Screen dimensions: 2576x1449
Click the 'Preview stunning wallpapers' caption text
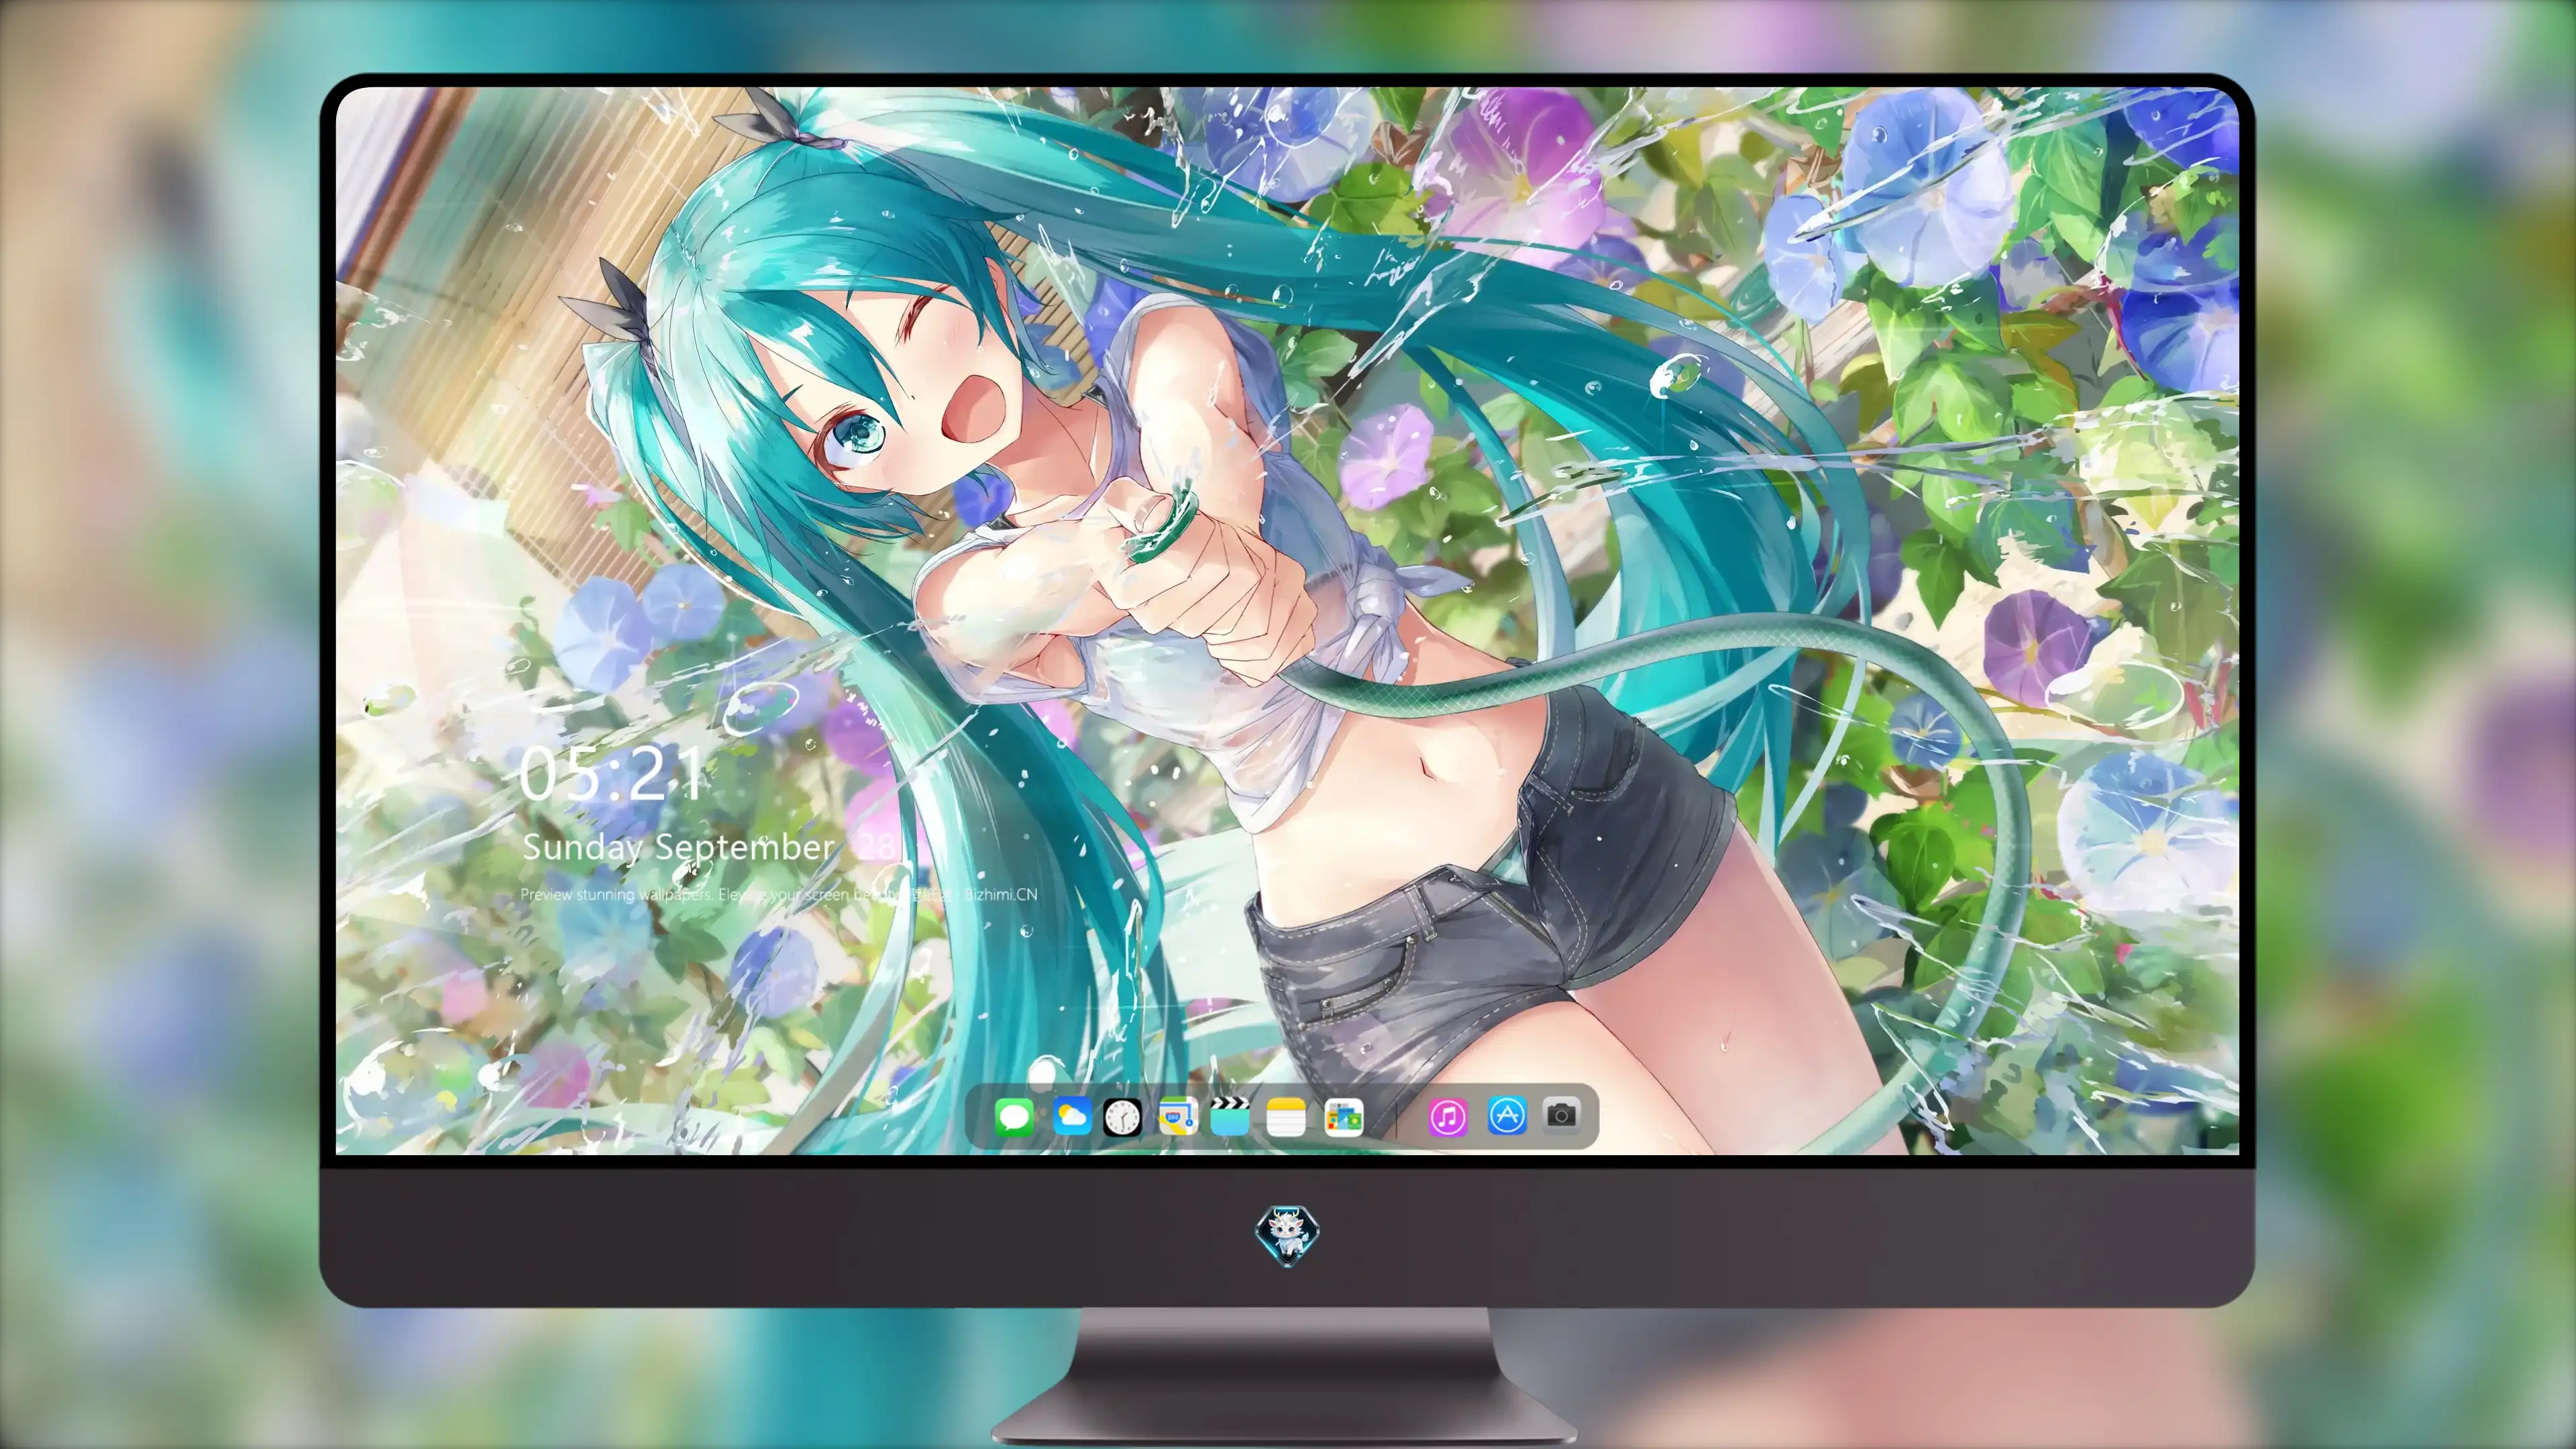point(778,894)
